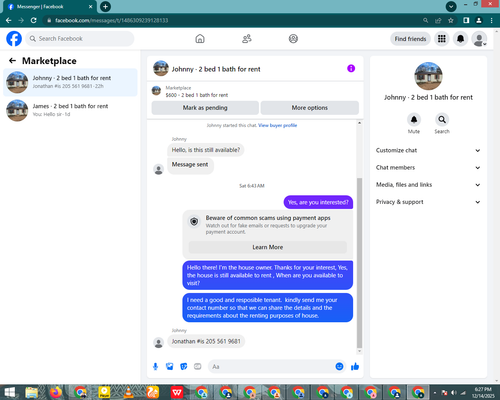Choose a GIF icon
The width and height of the screenshot is (500, 400).
[x=198, y=367]
